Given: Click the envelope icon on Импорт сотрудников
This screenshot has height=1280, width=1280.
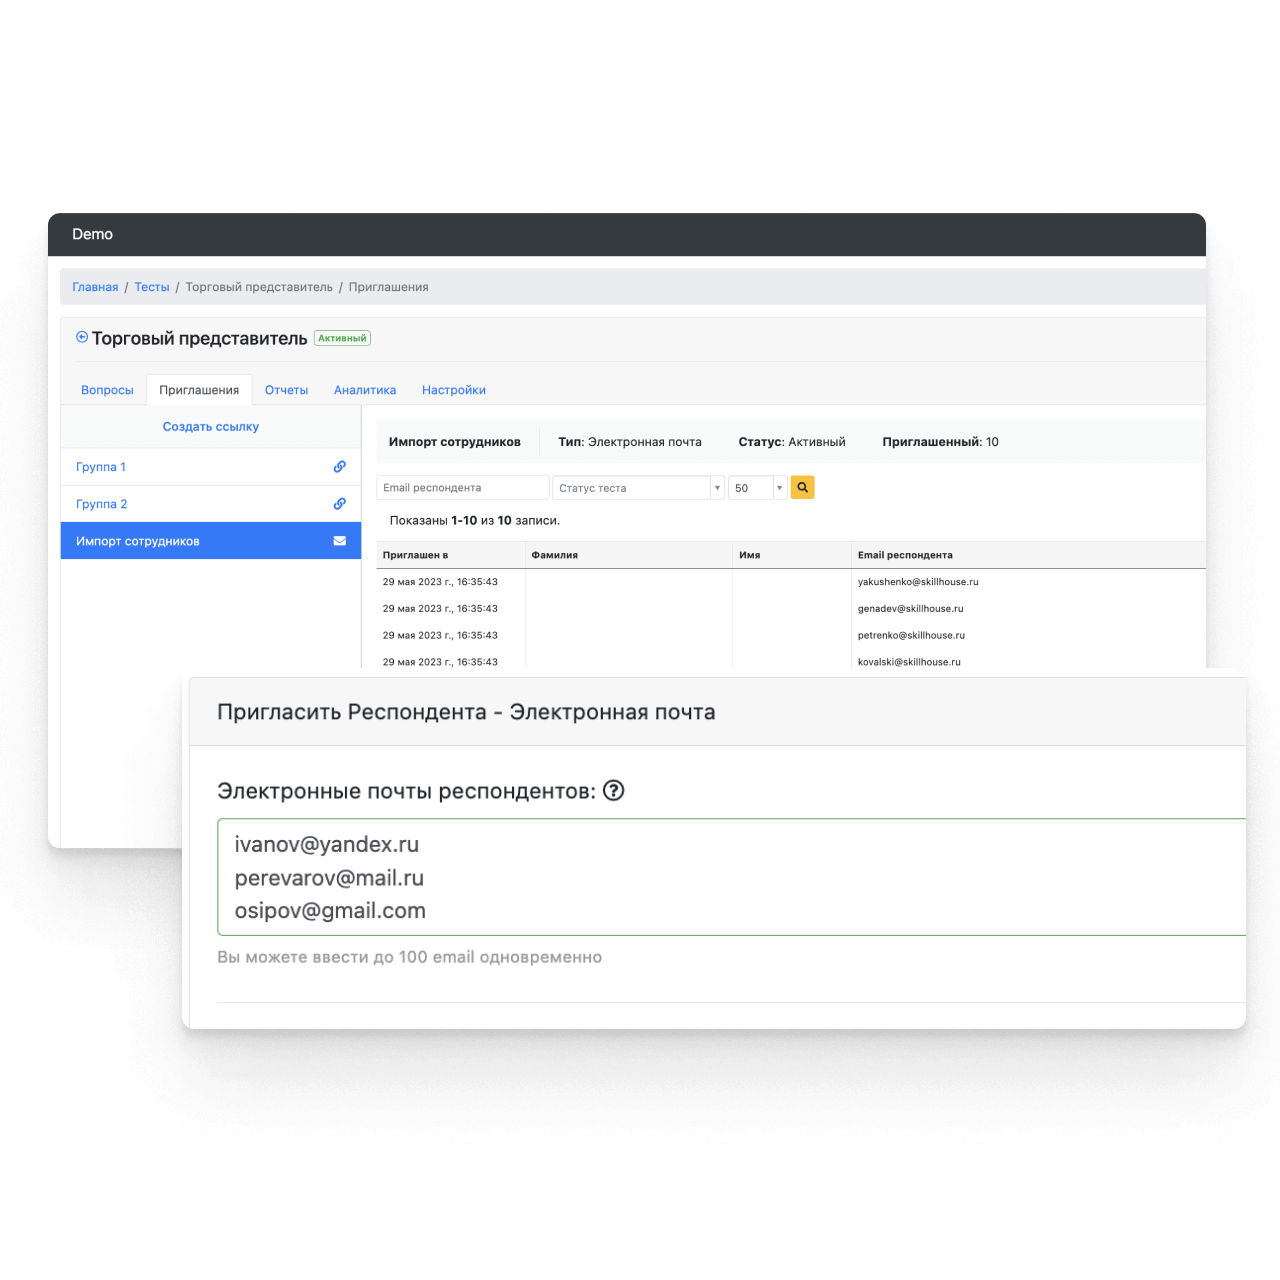Looking at the screenshot, I should point(340,541).
